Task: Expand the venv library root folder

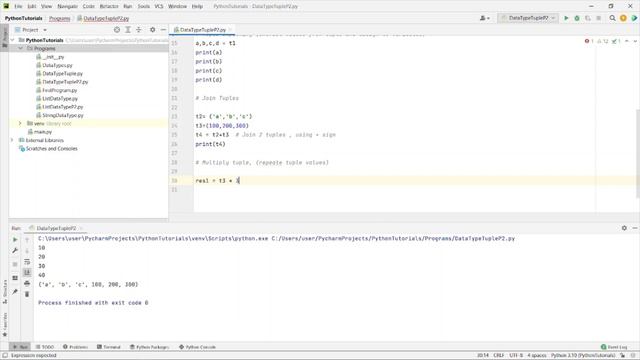Action: [20, 123]
